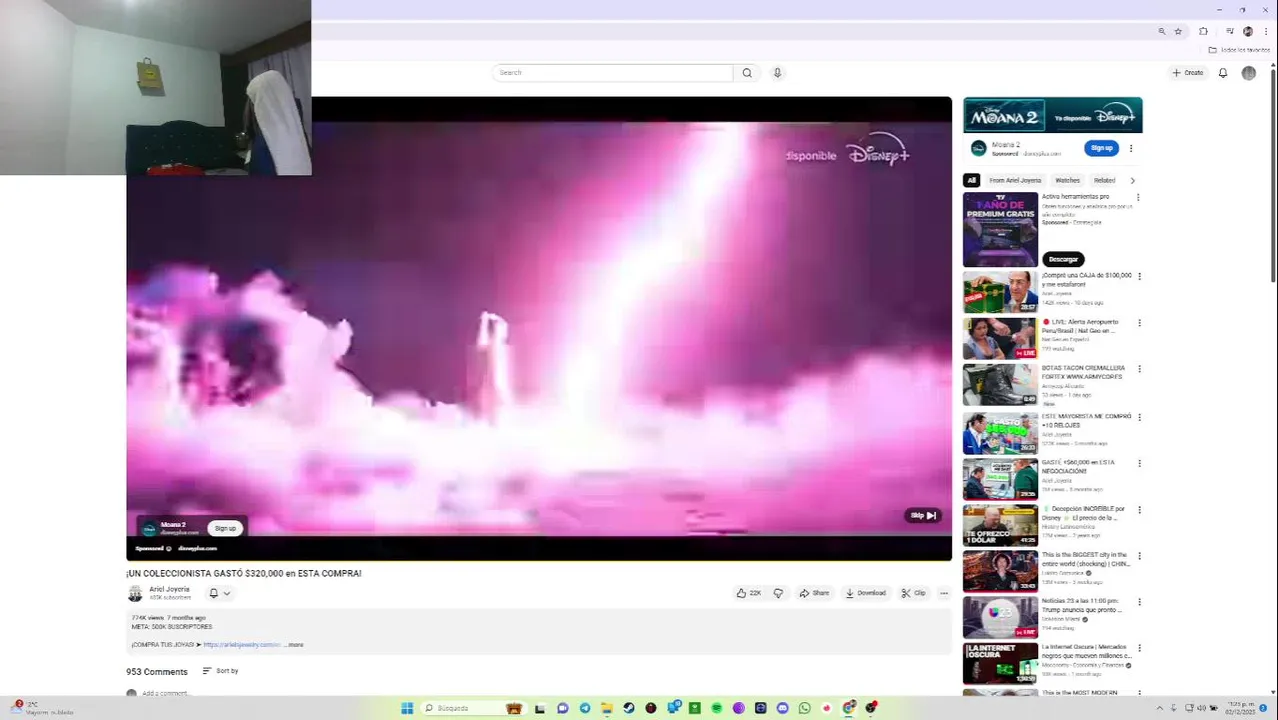Viewport: 1278px width, 720px height.
Task: Open options for BOTAS TACON video
Action: click(x=1138, y=370)
